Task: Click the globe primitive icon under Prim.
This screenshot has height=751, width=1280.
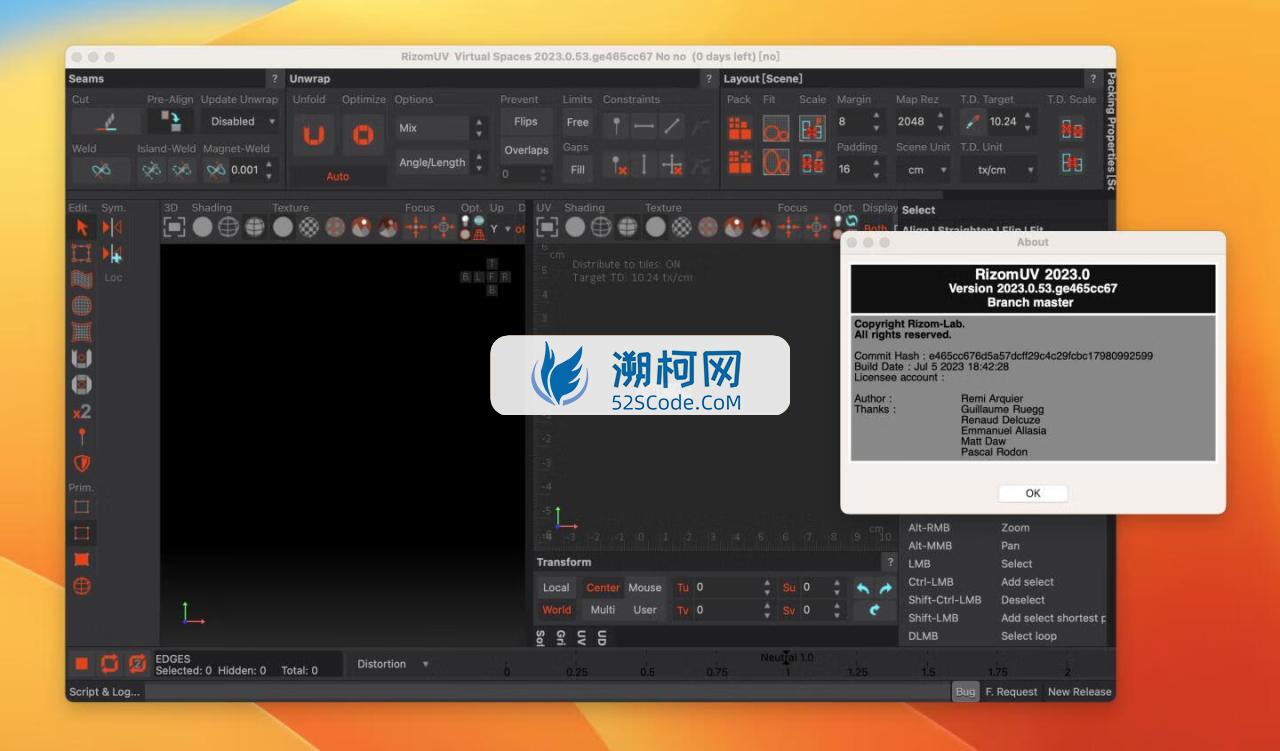Action: click(x=82, y=586)
